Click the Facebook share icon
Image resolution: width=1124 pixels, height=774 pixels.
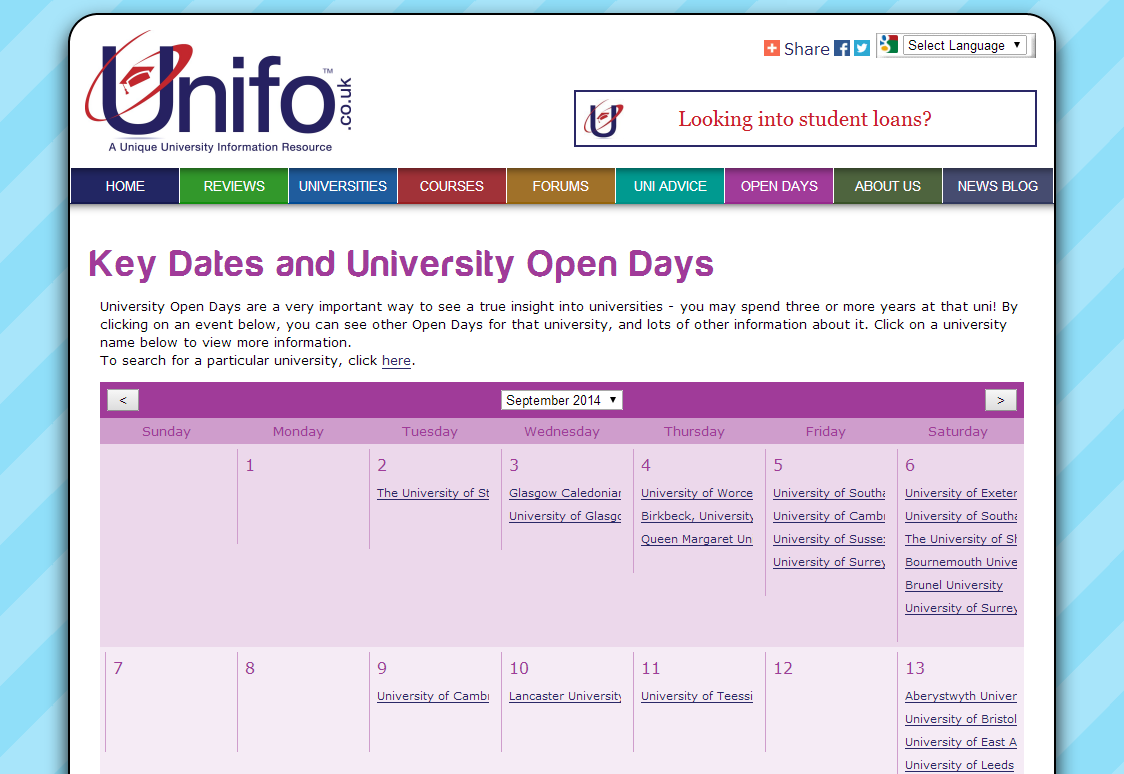point(841,48)
